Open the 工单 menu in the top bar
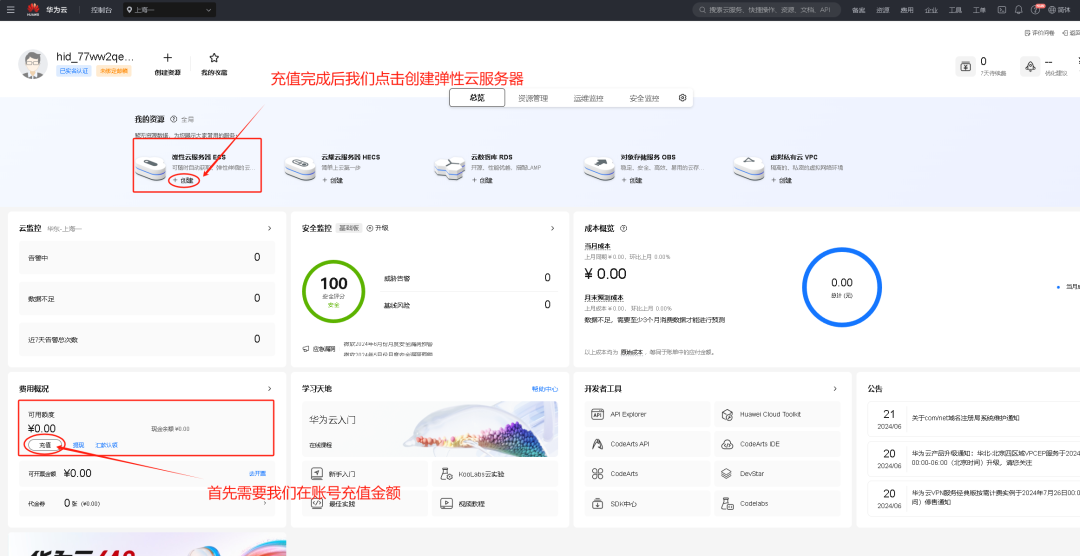Image resolution: width=1080 pixels, height=556 pixels. point(979,10)
